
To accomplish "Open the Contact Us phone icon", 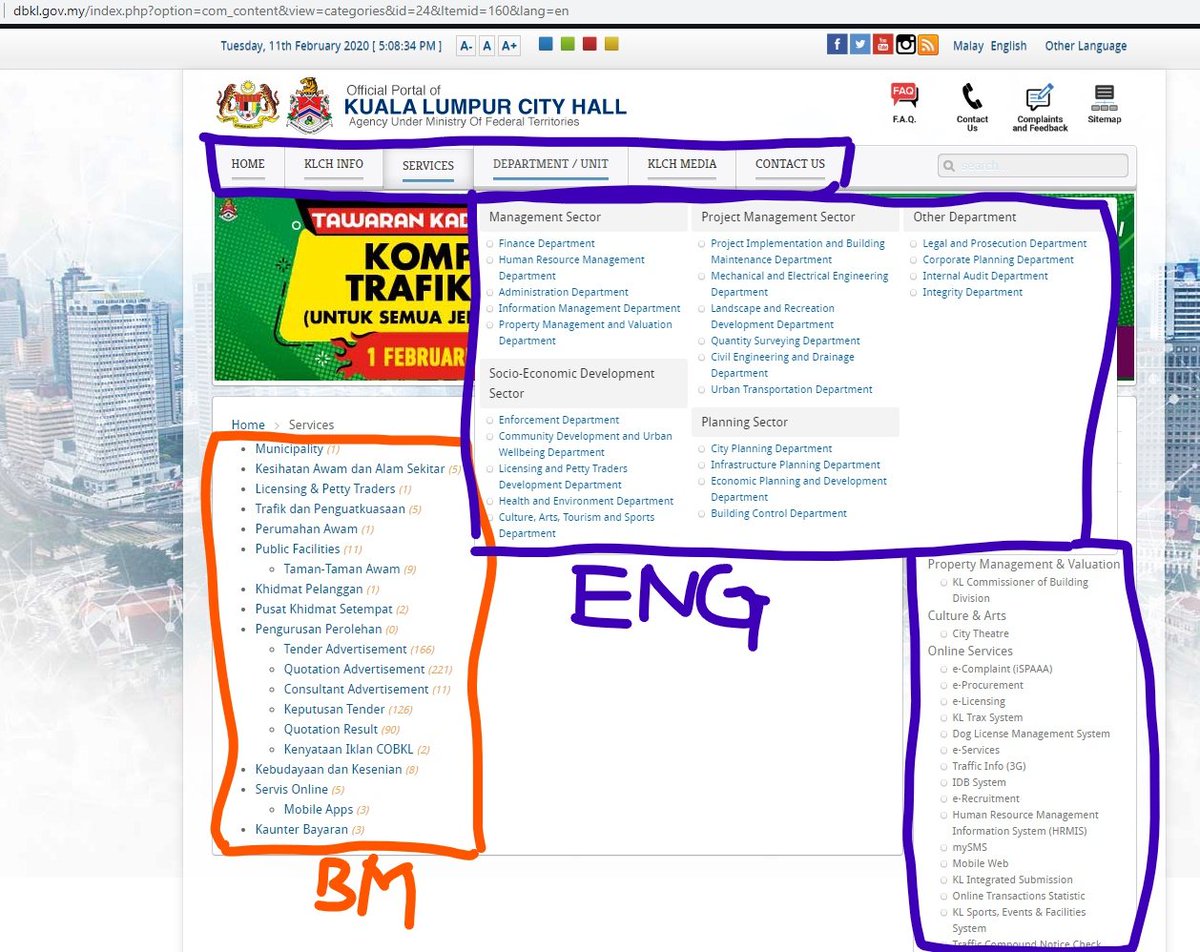I will 972,107.
